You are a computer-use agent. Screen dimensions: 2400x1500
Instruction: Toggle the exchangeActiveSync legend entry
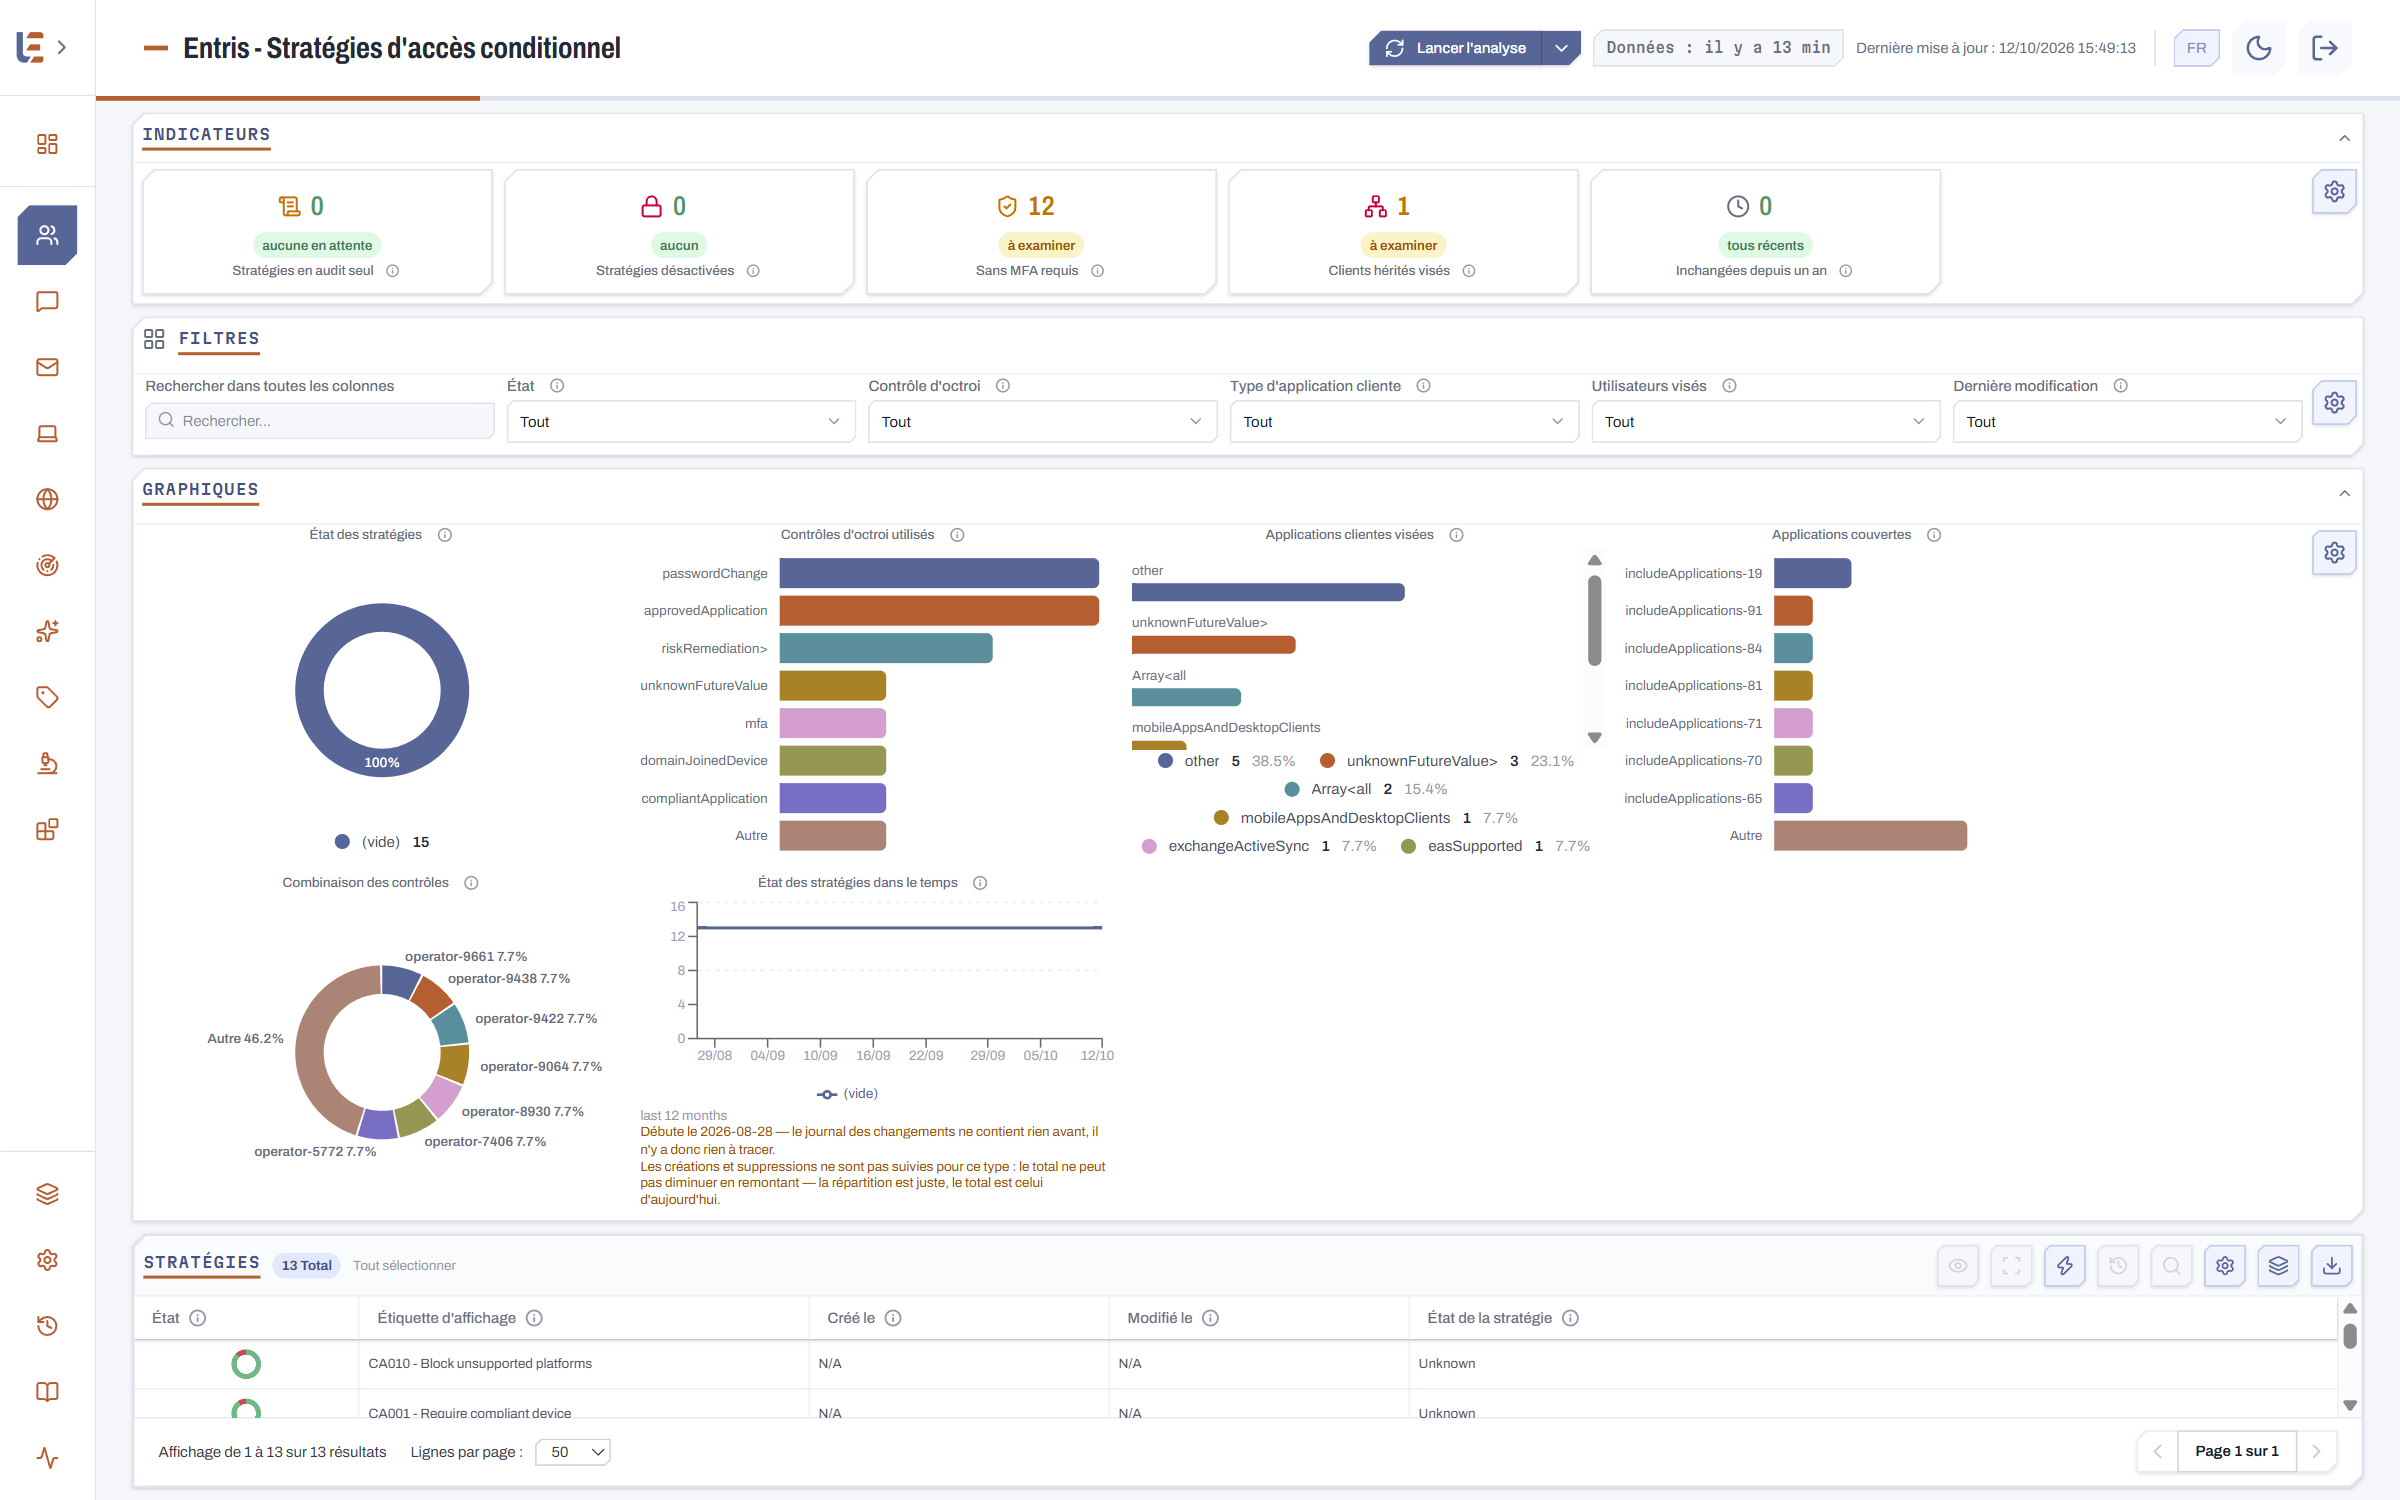tap(1259, 846)
